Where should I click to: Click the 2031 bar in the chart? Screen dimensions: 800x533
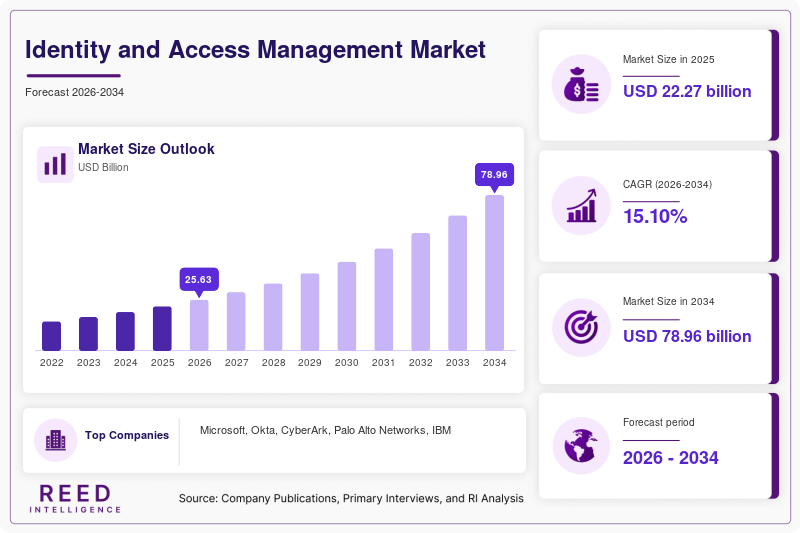(x=384, y=300)
